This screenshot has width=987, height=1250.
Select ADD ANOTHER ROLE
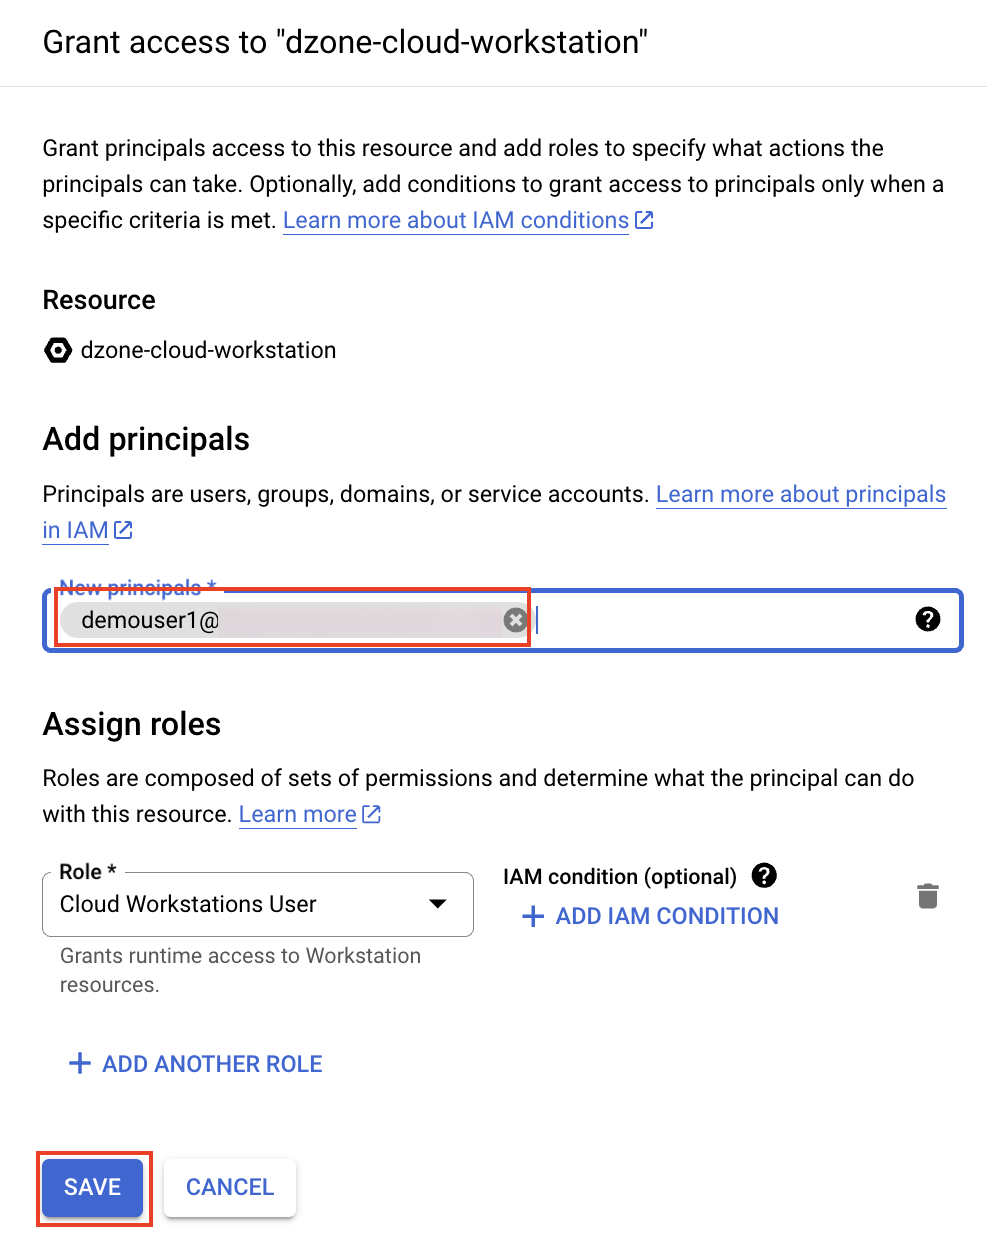[212, 1063]
